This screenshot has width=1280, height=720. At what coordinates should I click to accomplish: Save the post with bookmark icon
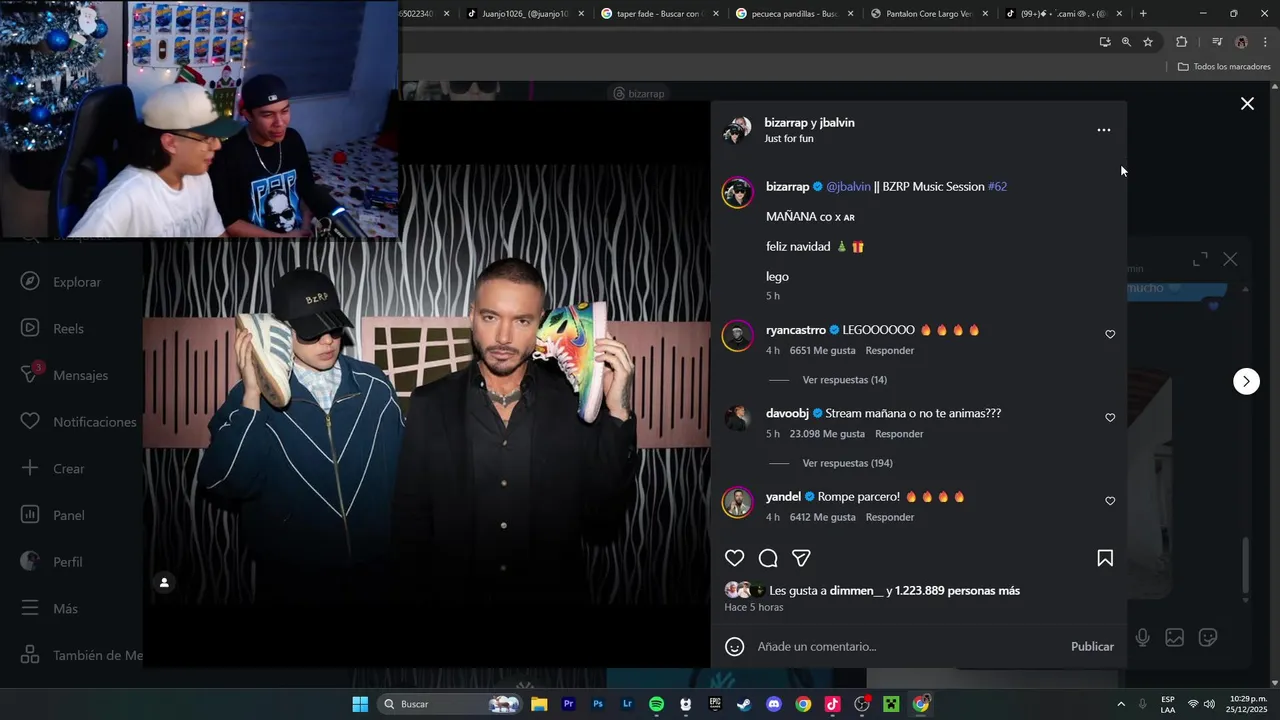pos(1105,558)
